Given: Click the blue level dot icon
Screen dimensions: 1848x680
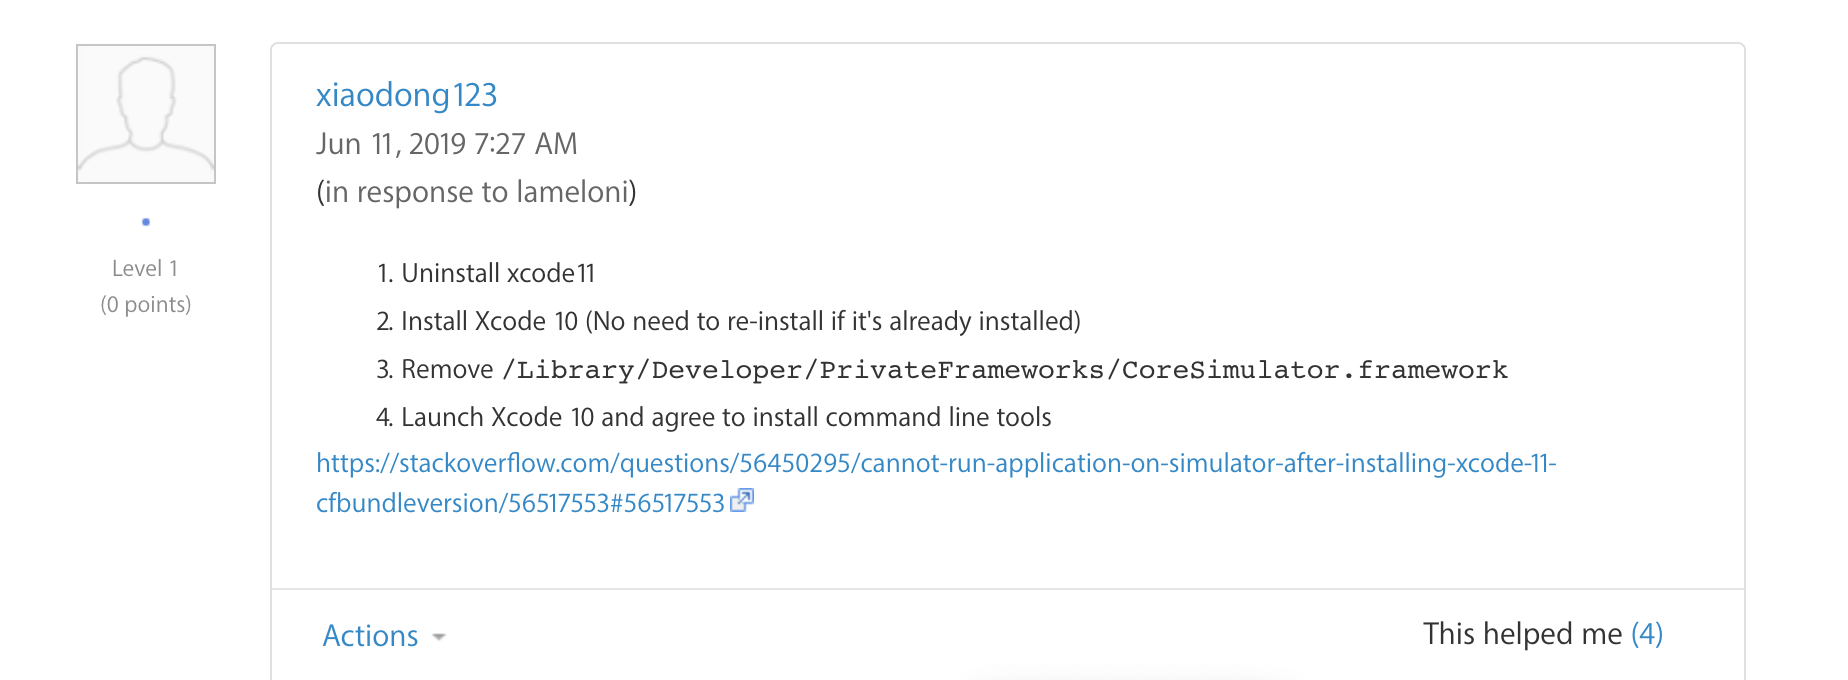Looking at the screenshot, I should click(x=146, y=222).
